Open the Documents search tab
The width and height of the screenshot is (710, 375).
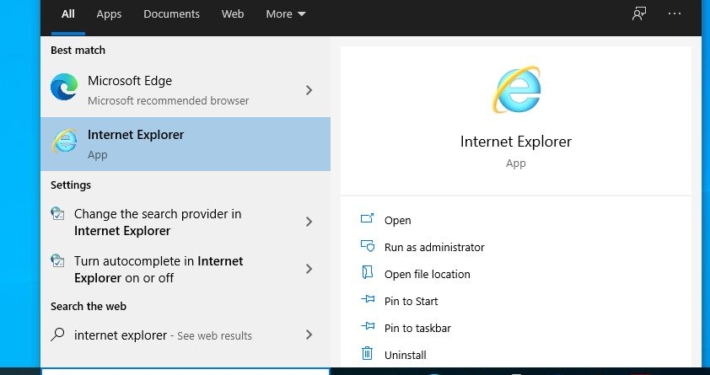171,14
